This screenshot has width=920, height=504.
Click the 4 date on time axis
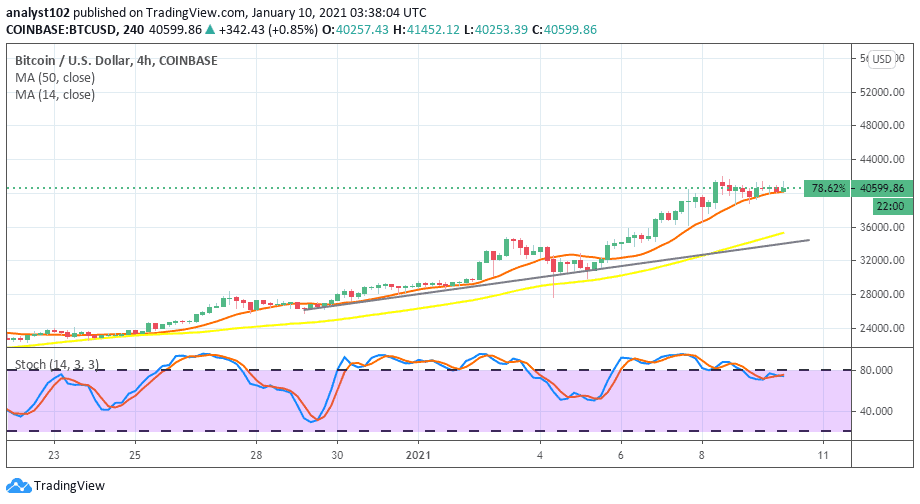tap(540, 455)
